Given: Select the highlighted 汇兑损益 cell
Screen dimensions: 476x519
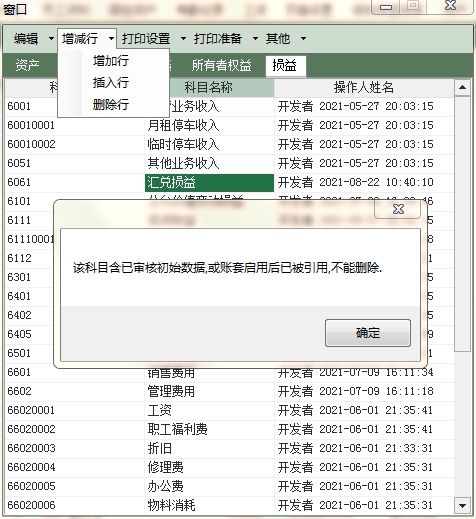Looking at the screenshot, I should pos(209,182).
